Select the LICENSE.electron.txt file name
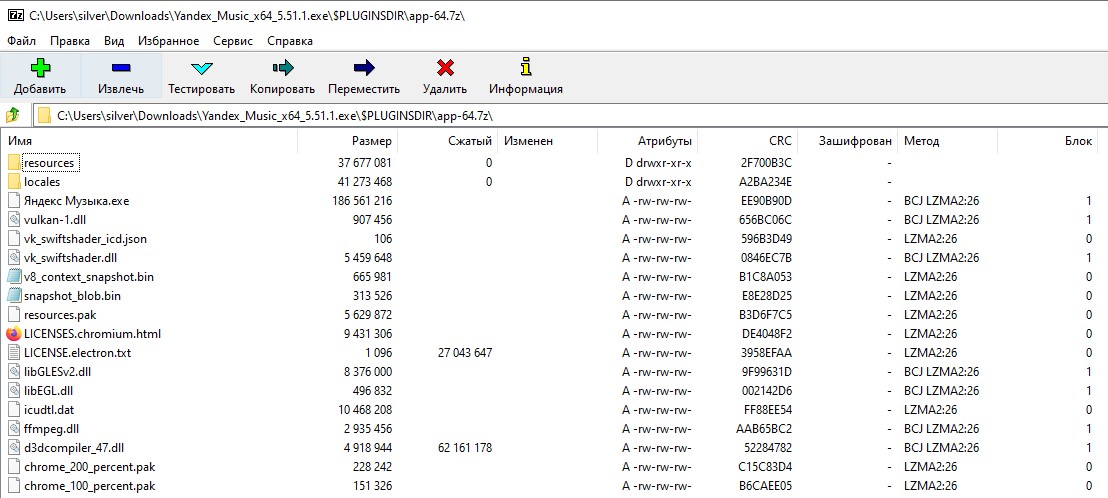The image size is (1108, 498). tap(78, 352)
